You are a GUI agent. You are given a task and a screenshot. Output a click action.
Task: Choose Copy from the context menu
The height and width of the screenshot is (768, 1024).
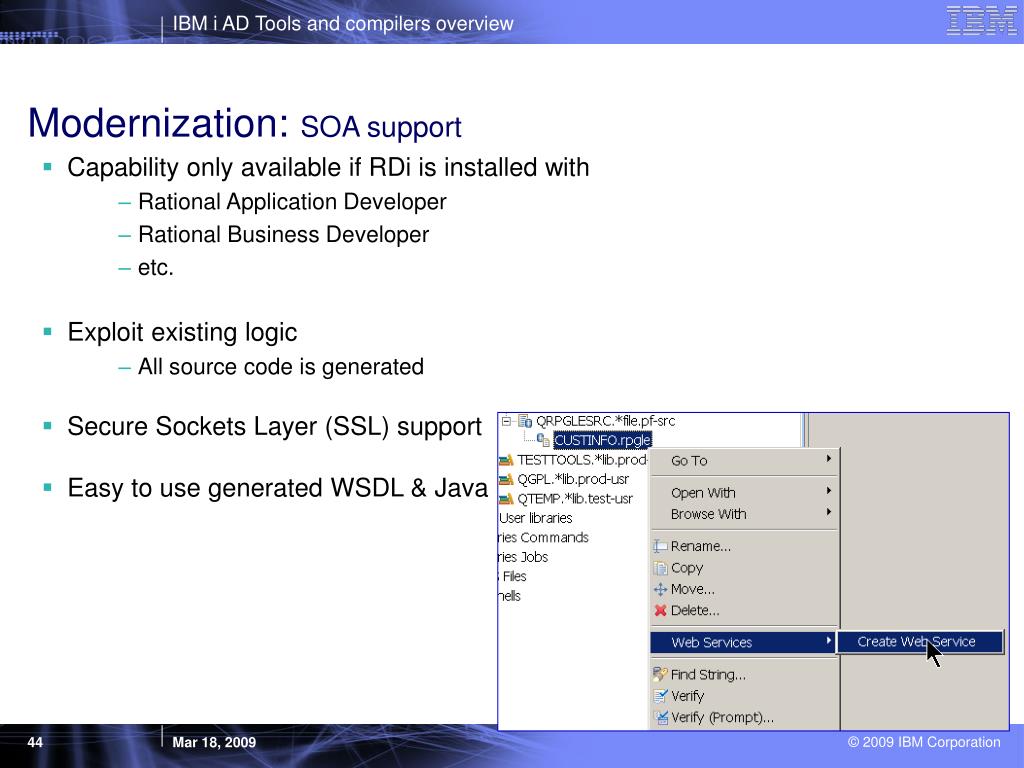click(744, 568)
